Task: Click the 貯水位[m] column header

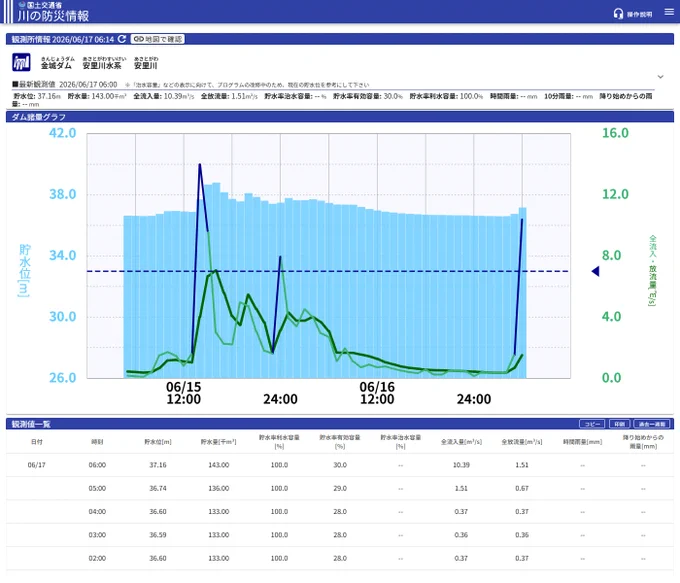Action: click(x=158, y=442)
